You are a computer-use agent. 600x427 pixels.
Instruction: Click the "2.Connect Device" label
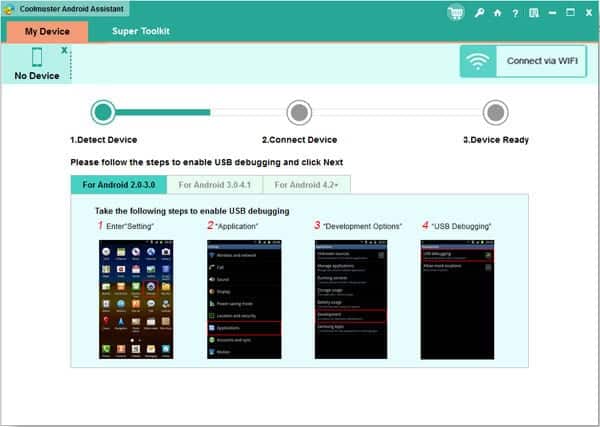[300, 140]
